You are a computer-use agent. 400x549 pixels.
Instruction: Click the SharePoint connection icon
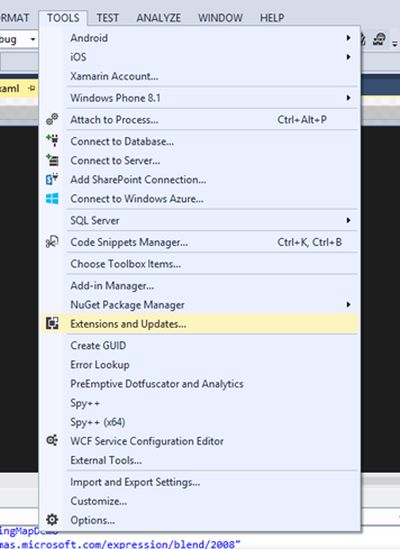point(52,179)
